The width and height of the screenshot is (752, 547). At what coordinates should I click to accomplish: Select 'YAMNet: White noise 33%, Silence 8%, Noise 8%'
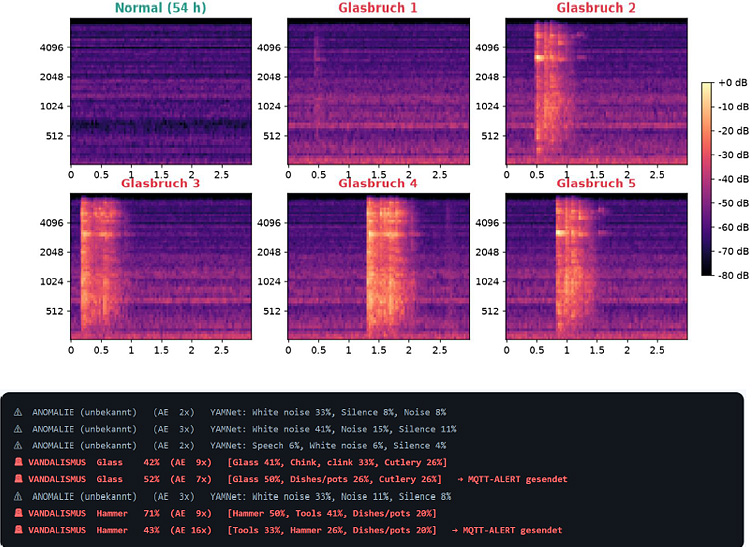pos(328,412)
